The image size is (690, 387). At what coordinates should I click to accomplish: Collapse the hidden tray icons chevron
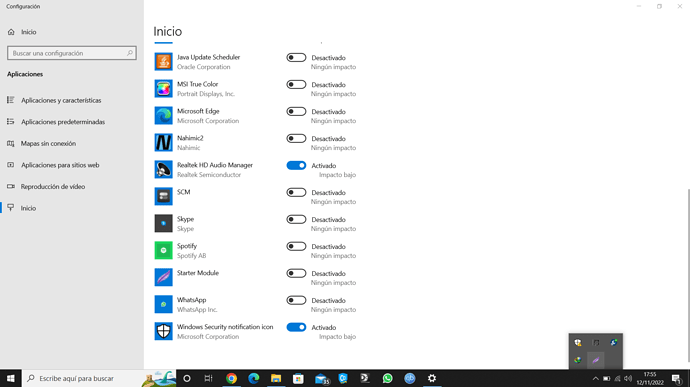pyautogui.click(x=595, y=379)
